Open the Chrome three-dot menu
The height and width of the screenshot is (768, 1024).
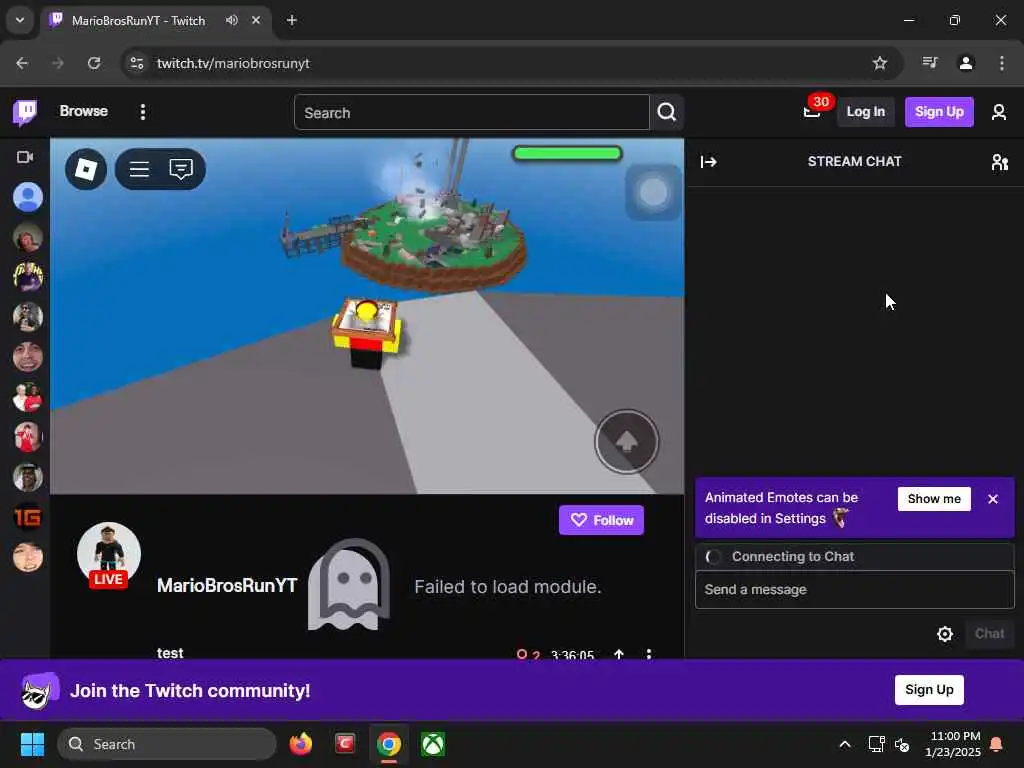pos(1002,63)
